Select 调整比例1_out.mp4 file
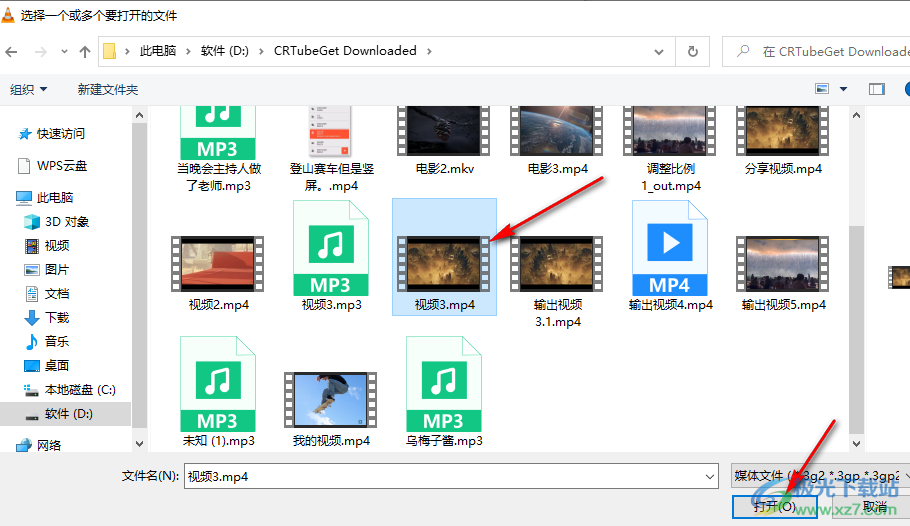The image size is (910, 526). click(670, 150)
